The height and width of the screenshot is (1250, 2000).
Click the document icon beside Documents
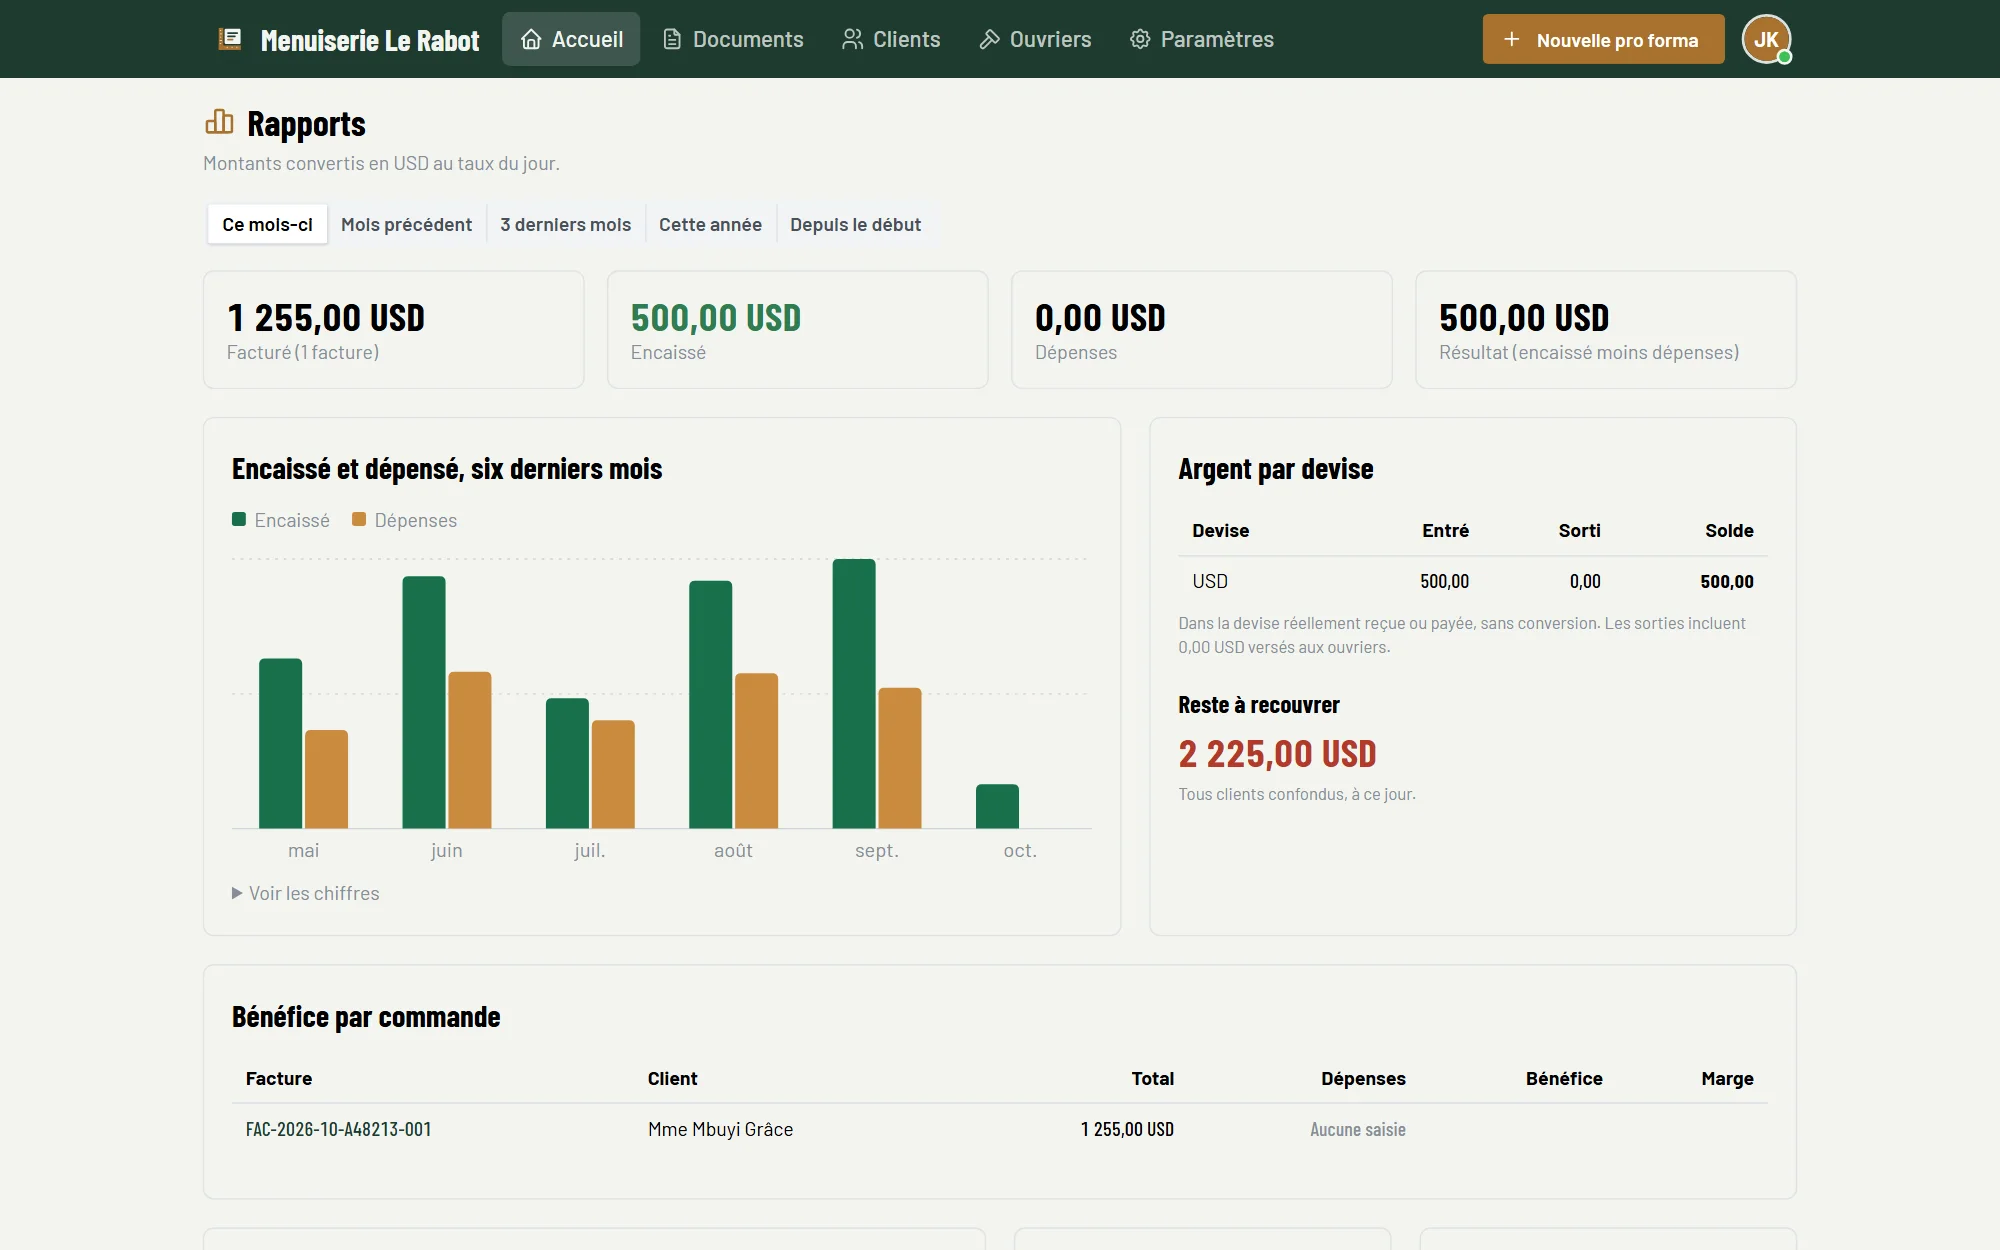coord(672,39)
